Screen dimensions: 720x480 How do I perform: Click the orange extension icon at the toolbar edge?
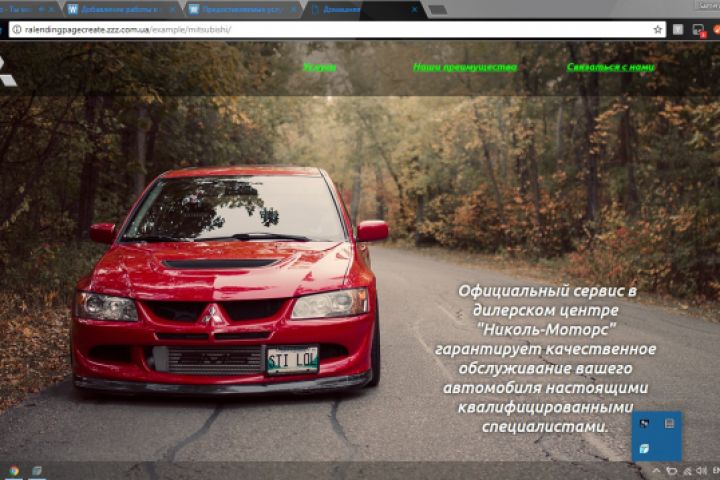716,29
